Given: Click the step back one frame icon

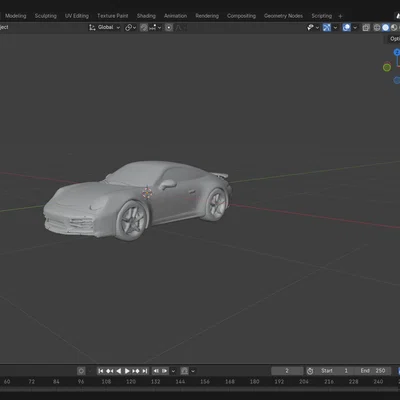Looking at the screenshot, I should (156, 371).
